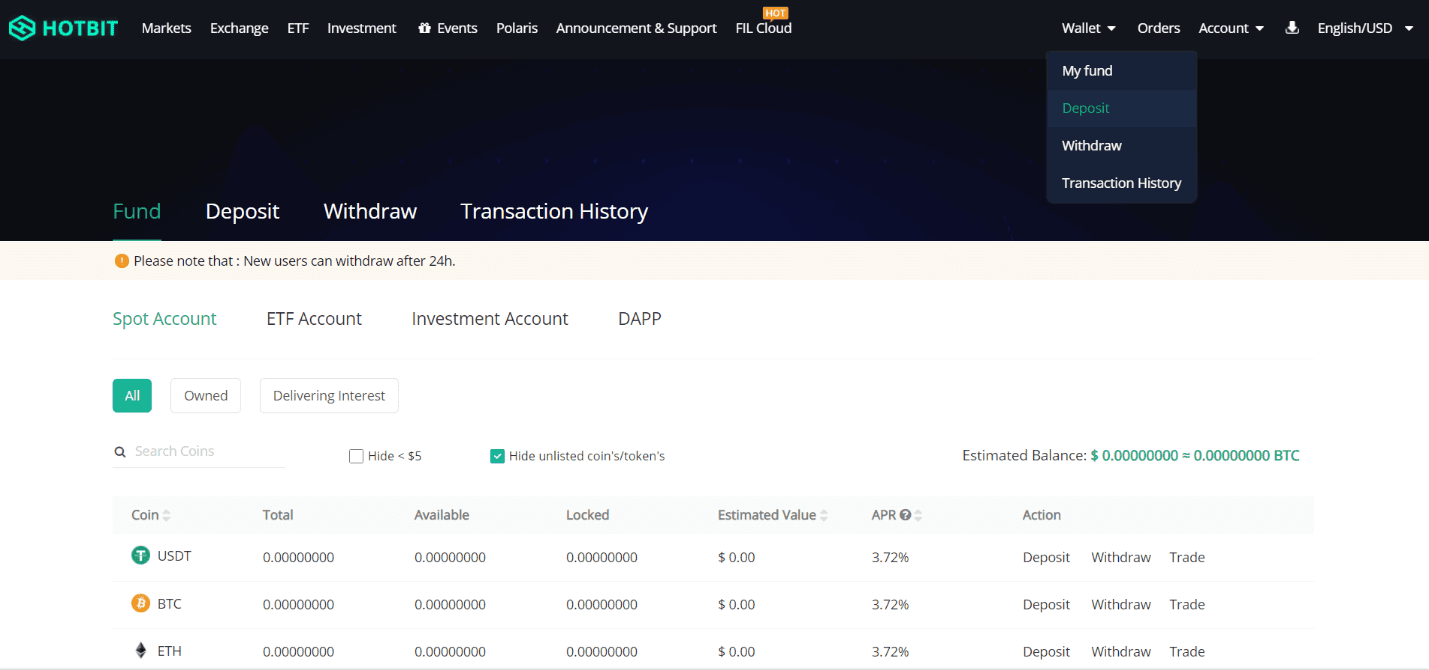1429x670 pixels.
Task: Click the Hotbit logo
Action: pos(63,28)
